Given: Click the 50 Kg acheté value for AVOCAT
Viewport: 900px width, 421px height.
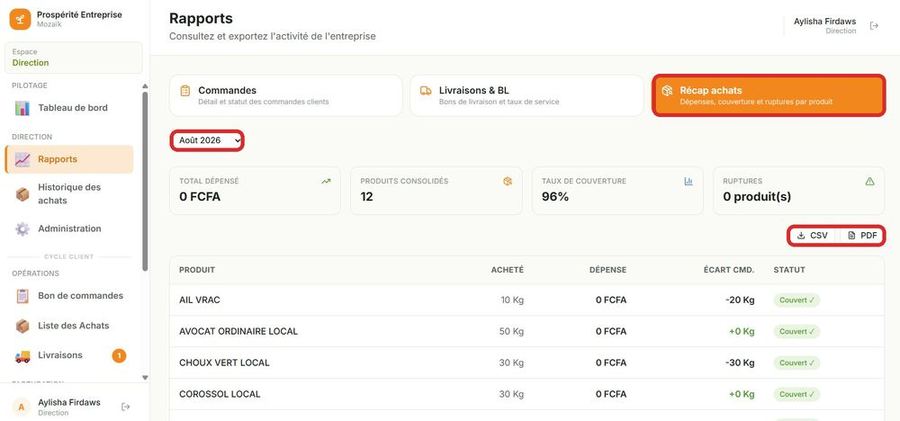Looking at the screenshot, I should click(x=511, y=331).
